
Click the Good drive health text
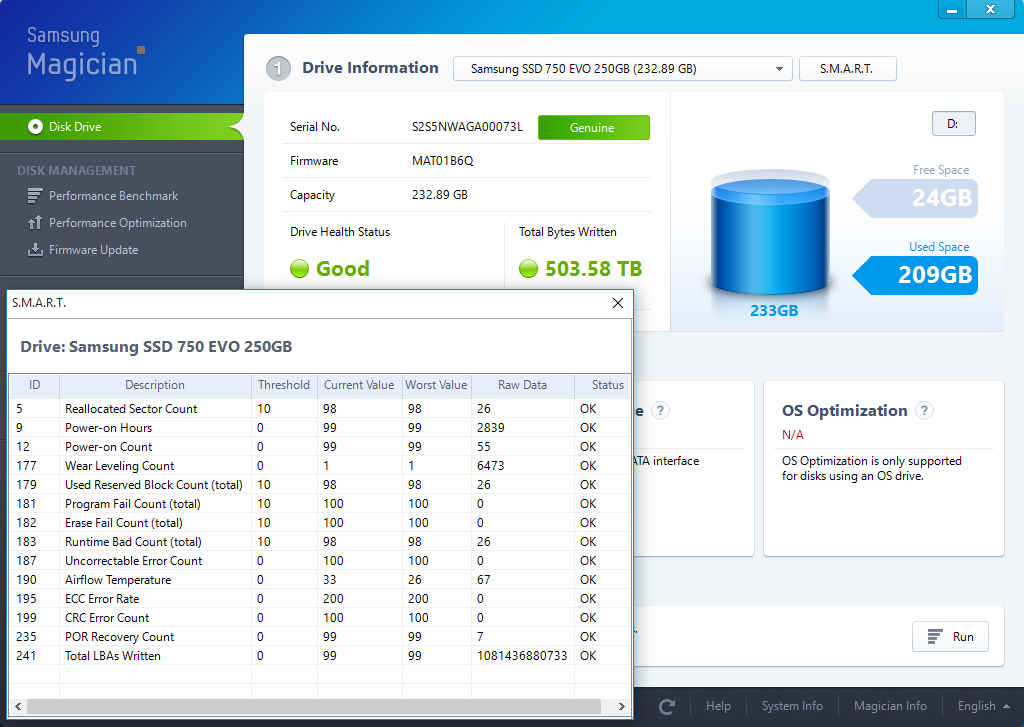coord(343,268)
